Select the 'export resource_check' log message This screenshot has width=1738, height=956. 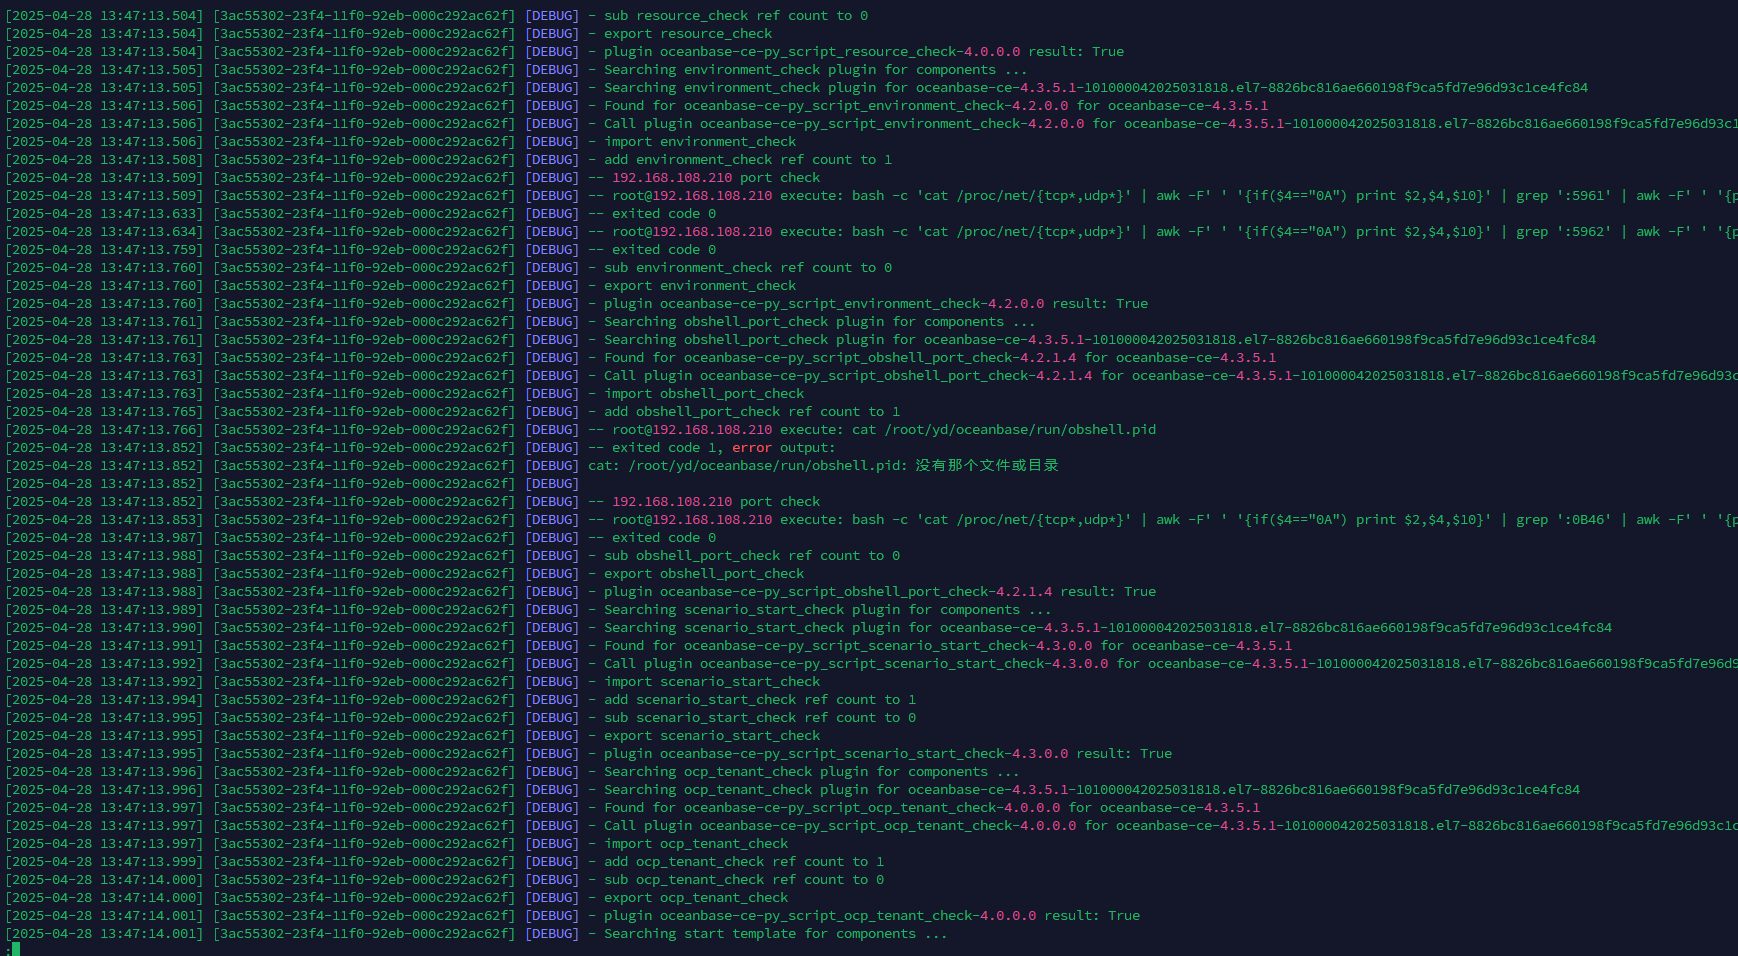click(688, 34)
